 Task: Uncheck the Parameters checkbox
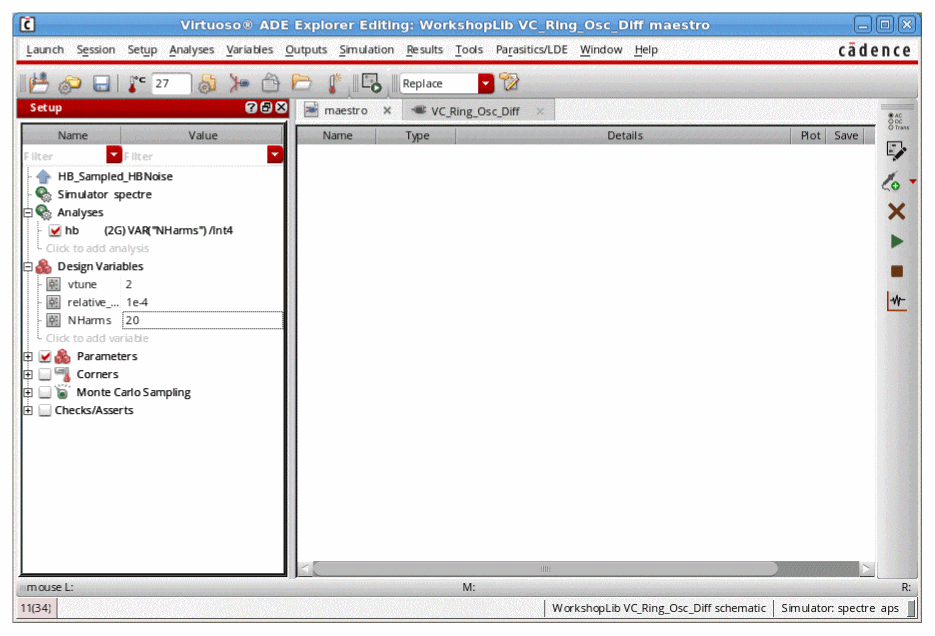(45, 356)
